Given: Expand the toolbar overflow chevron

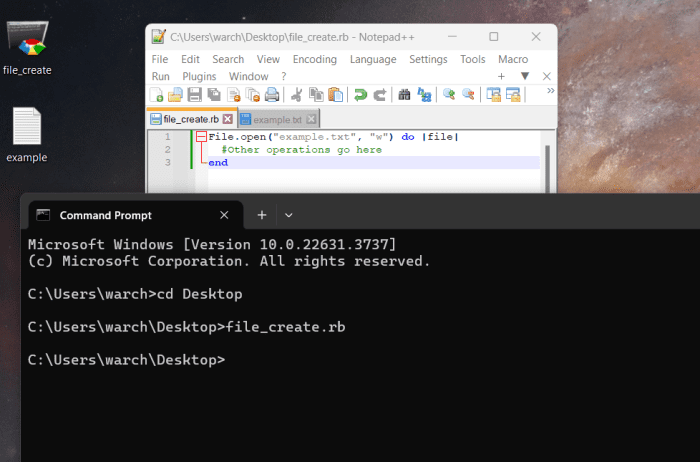Looking at the screenshot, I should tap(549, 92).
